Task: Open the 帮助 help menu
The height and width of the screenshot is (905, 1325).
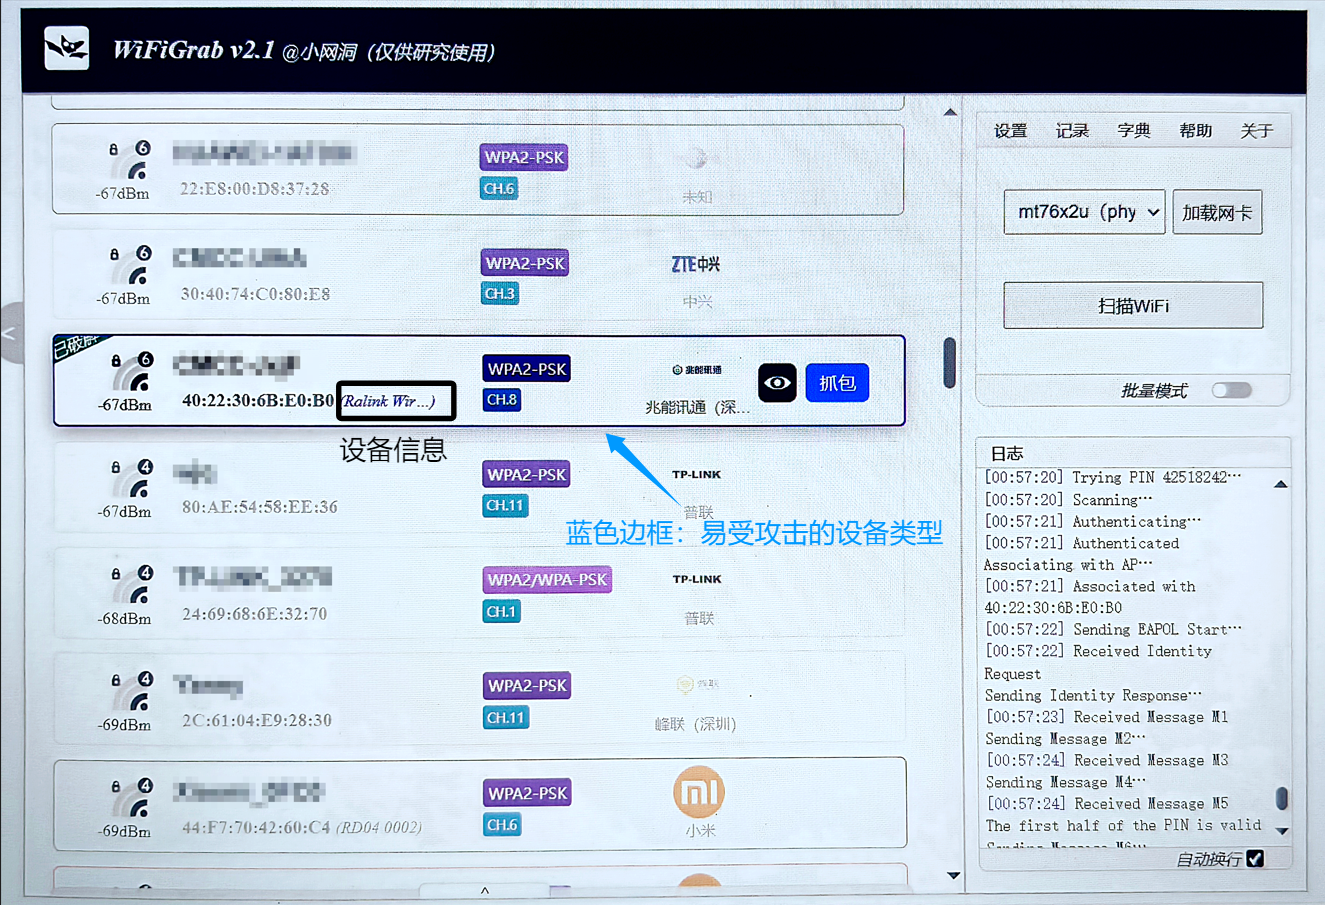Action: [x=1196, y=131]
